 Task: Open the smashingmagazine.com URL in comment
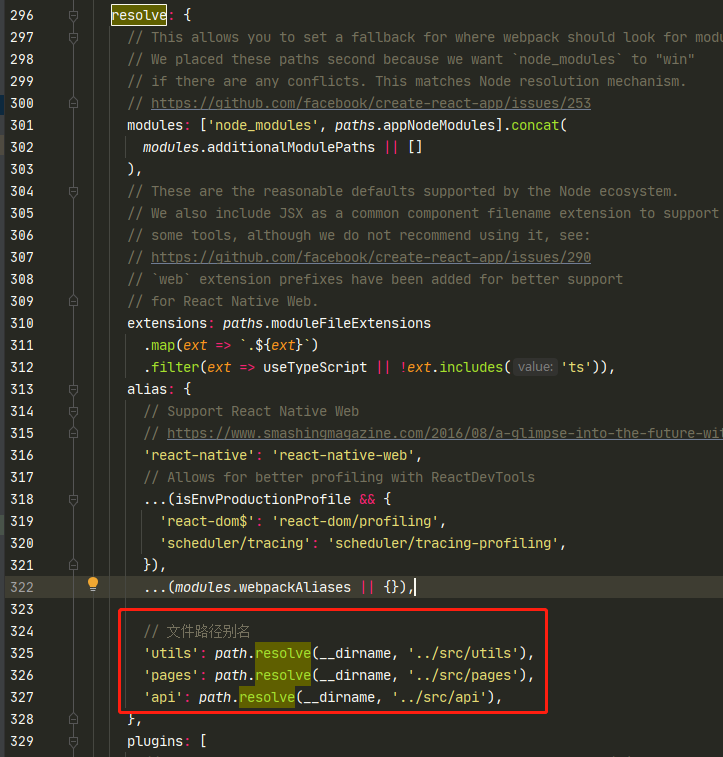pos(445,433)
